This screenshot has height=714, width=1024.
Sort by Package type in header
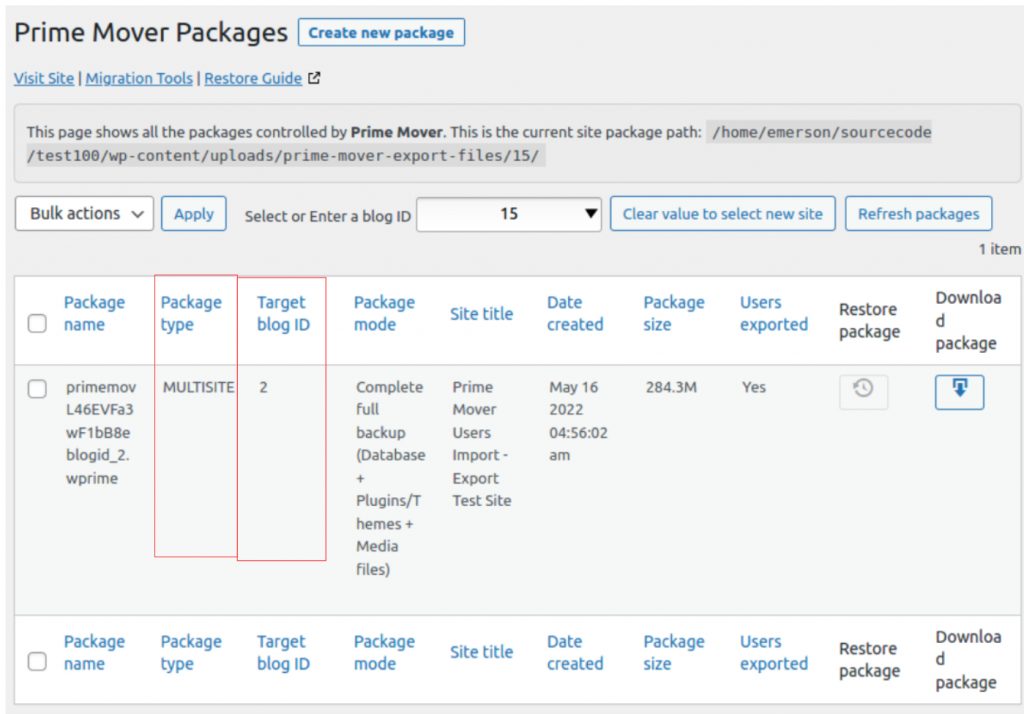coord(191,314)
